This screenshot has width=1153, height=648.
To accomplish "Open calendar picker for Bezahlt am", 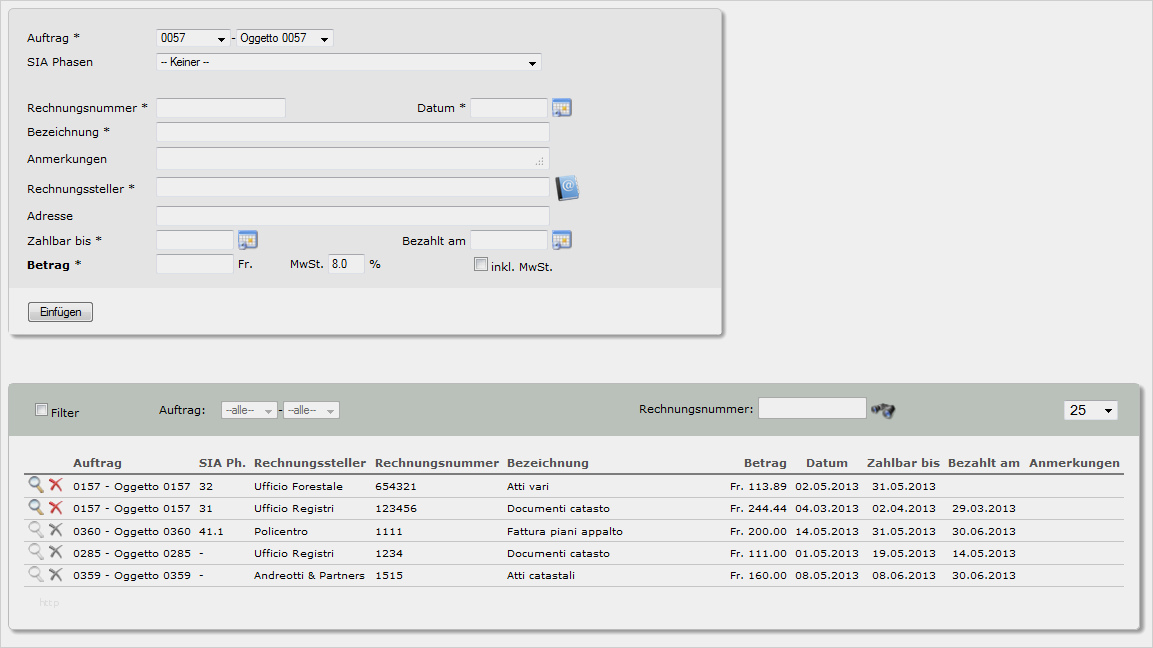I will pyautogui.click(x=562, y=240).
